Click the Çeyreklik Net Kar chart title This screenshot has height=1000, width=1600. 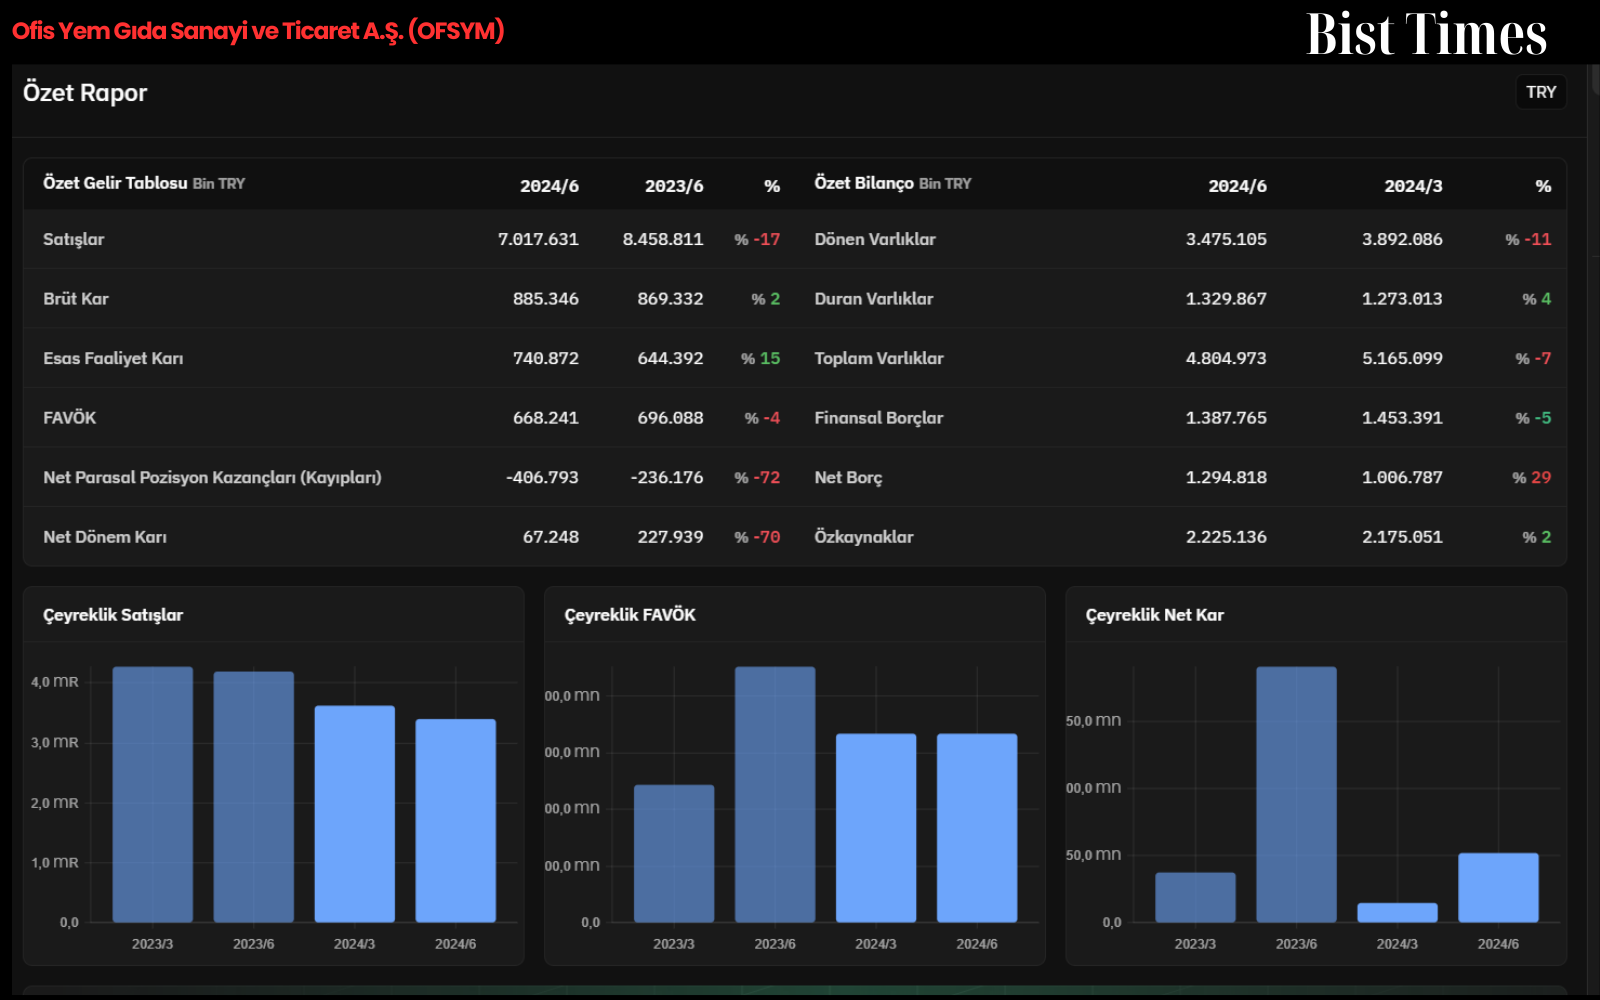pyautogui.click(x=1155, y=615)
